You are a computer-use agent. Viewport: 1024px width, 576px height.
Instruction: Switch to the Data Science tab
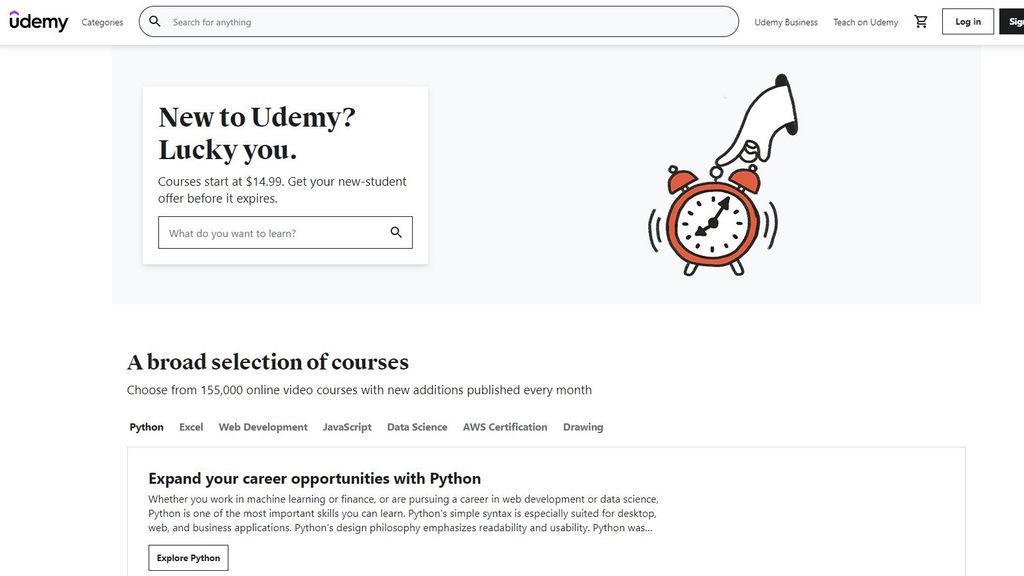pyautogui.click(x=416, y=427)
